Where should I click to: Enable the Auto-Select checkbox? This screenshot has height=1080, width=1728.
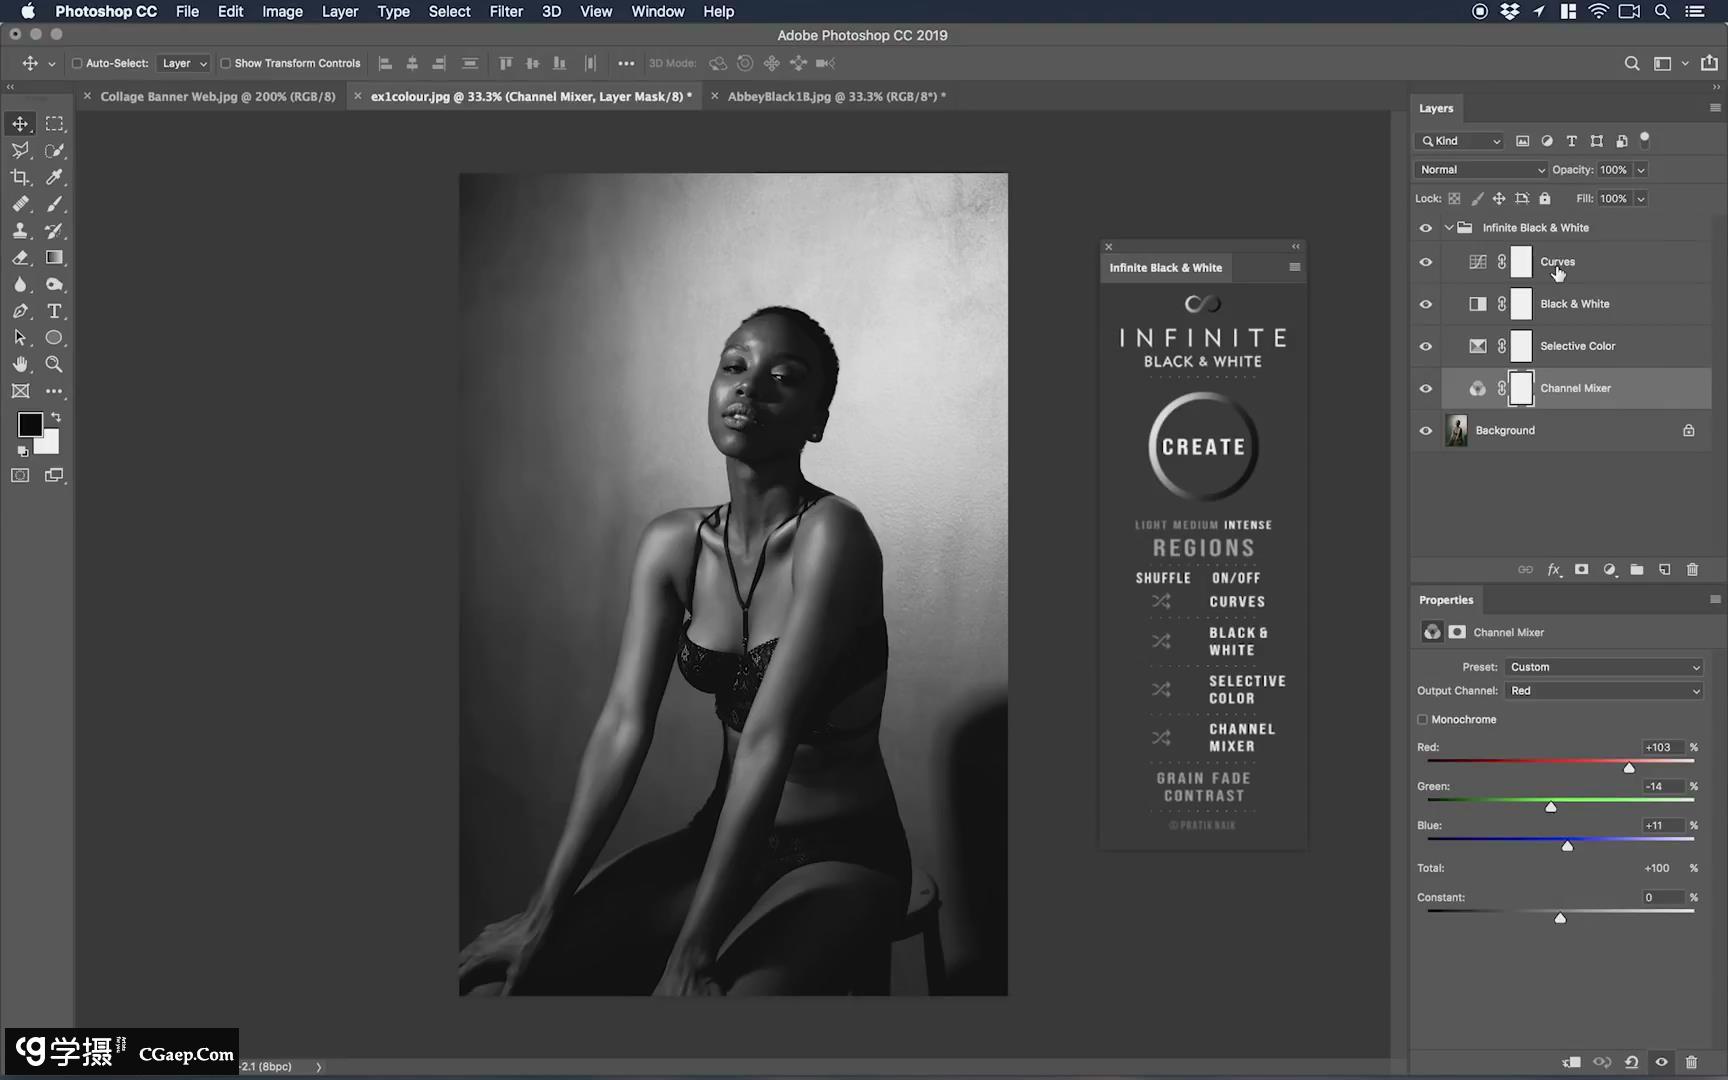(77, 63)
